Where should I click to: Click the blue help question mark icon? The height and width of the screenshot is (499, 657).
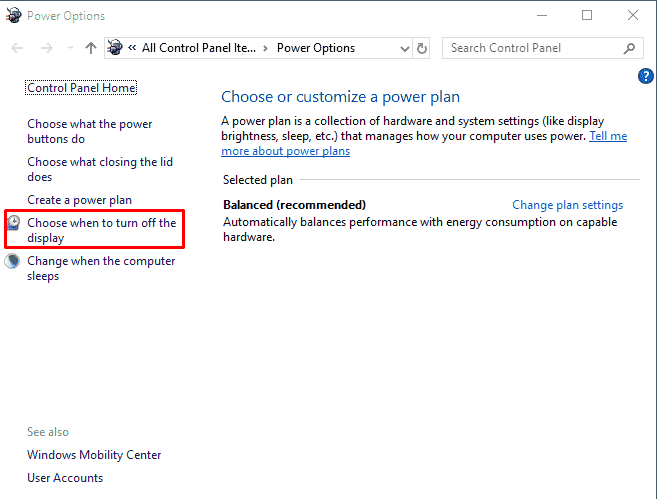tap(646, 76)
